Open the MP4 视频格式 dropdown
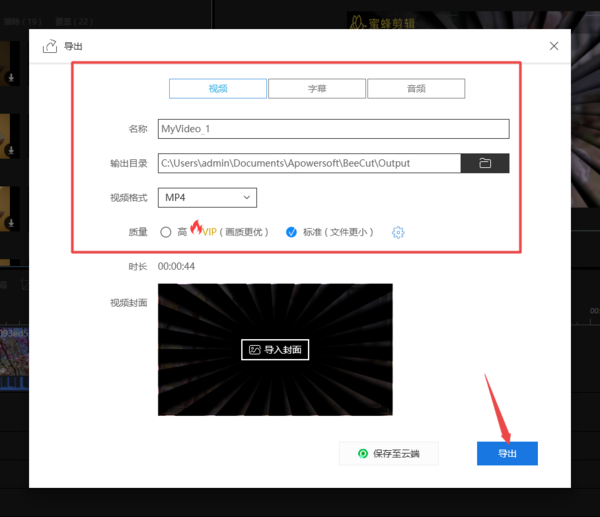This screenshot has width=600, height=517. 207,197
